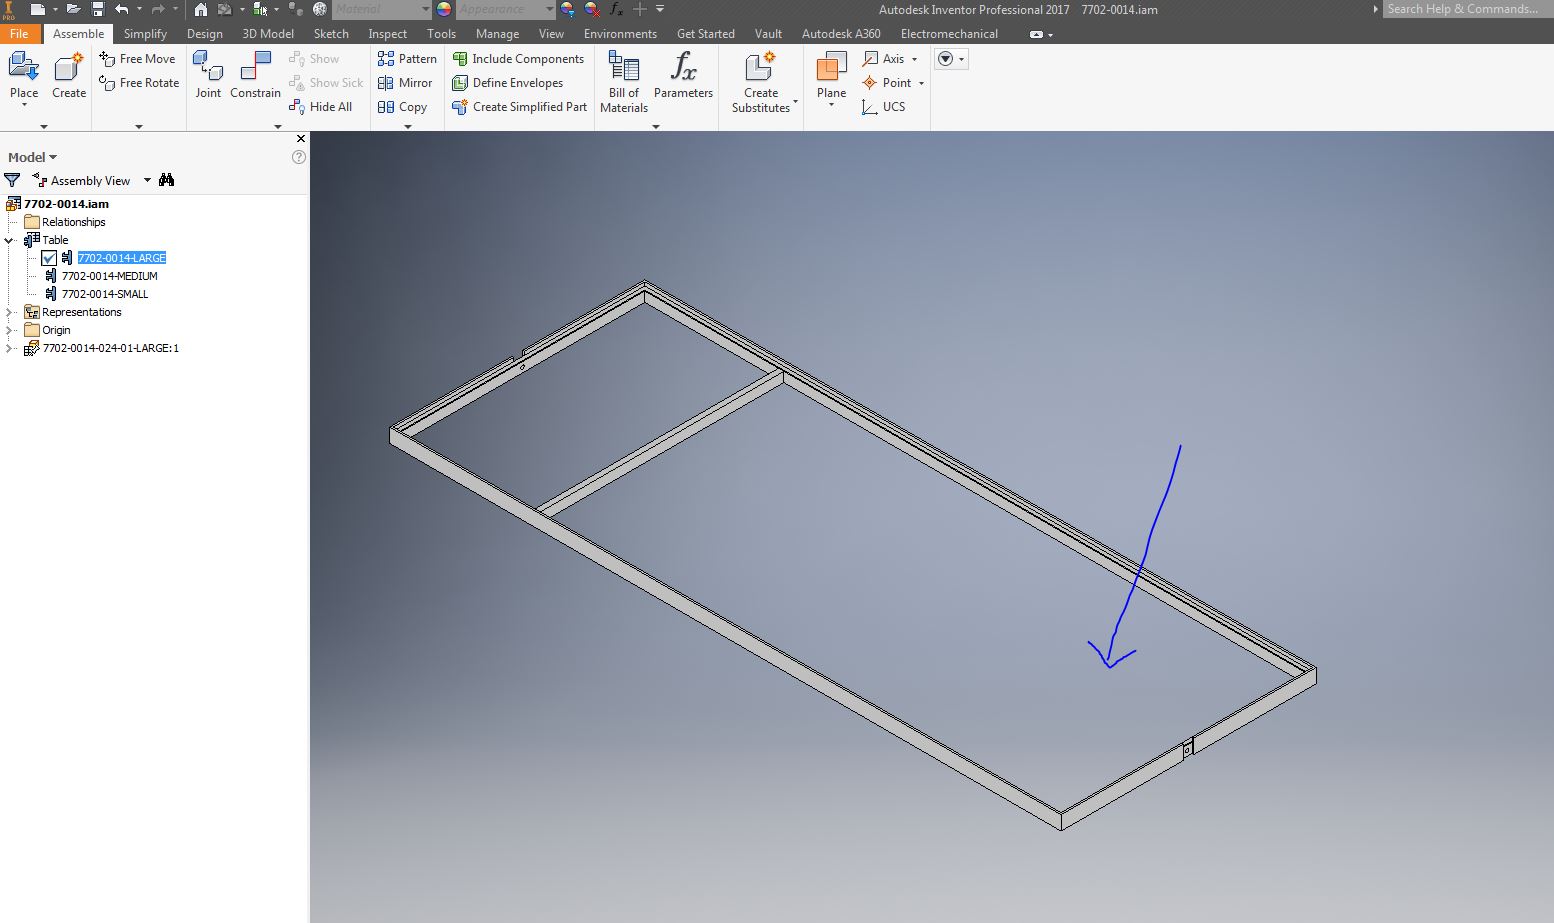Click the Pattern component tool
Image resolution: width=1554 pixels, height=923 pixels.
(407, 59)
